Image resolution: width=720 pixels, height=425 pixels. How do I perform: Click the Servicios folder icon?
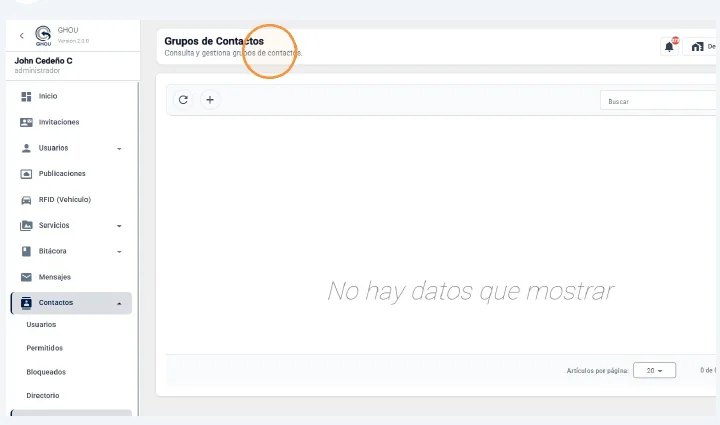click(x=26, y=225)
